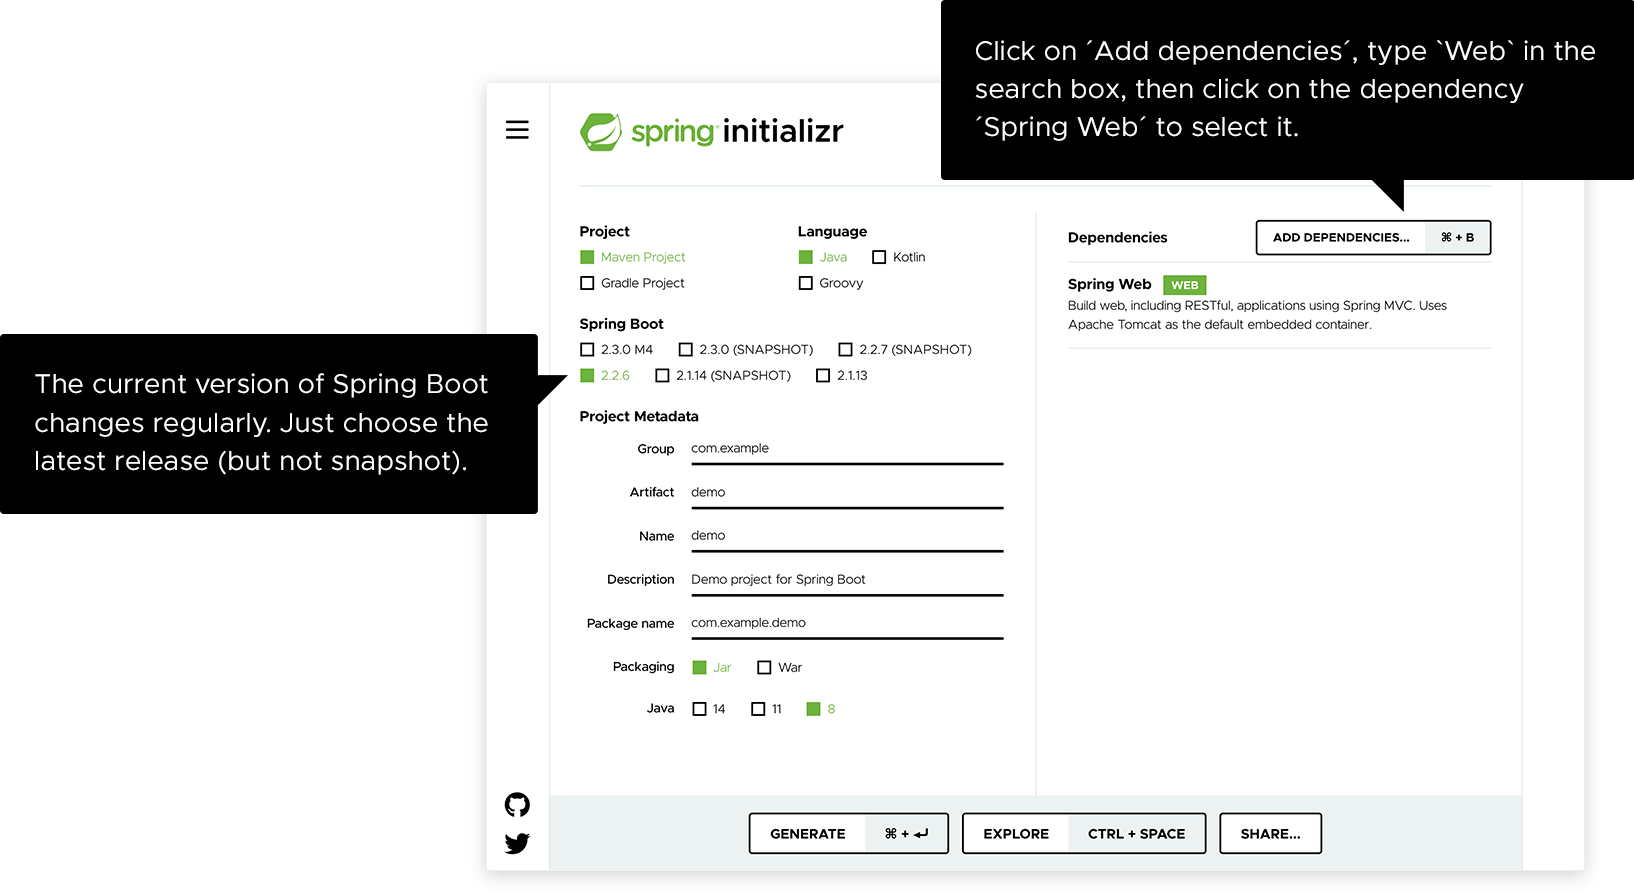Select Spring Boot 2.1.13 version
This screenshot has width=1634, height=893.
[823, 375]
